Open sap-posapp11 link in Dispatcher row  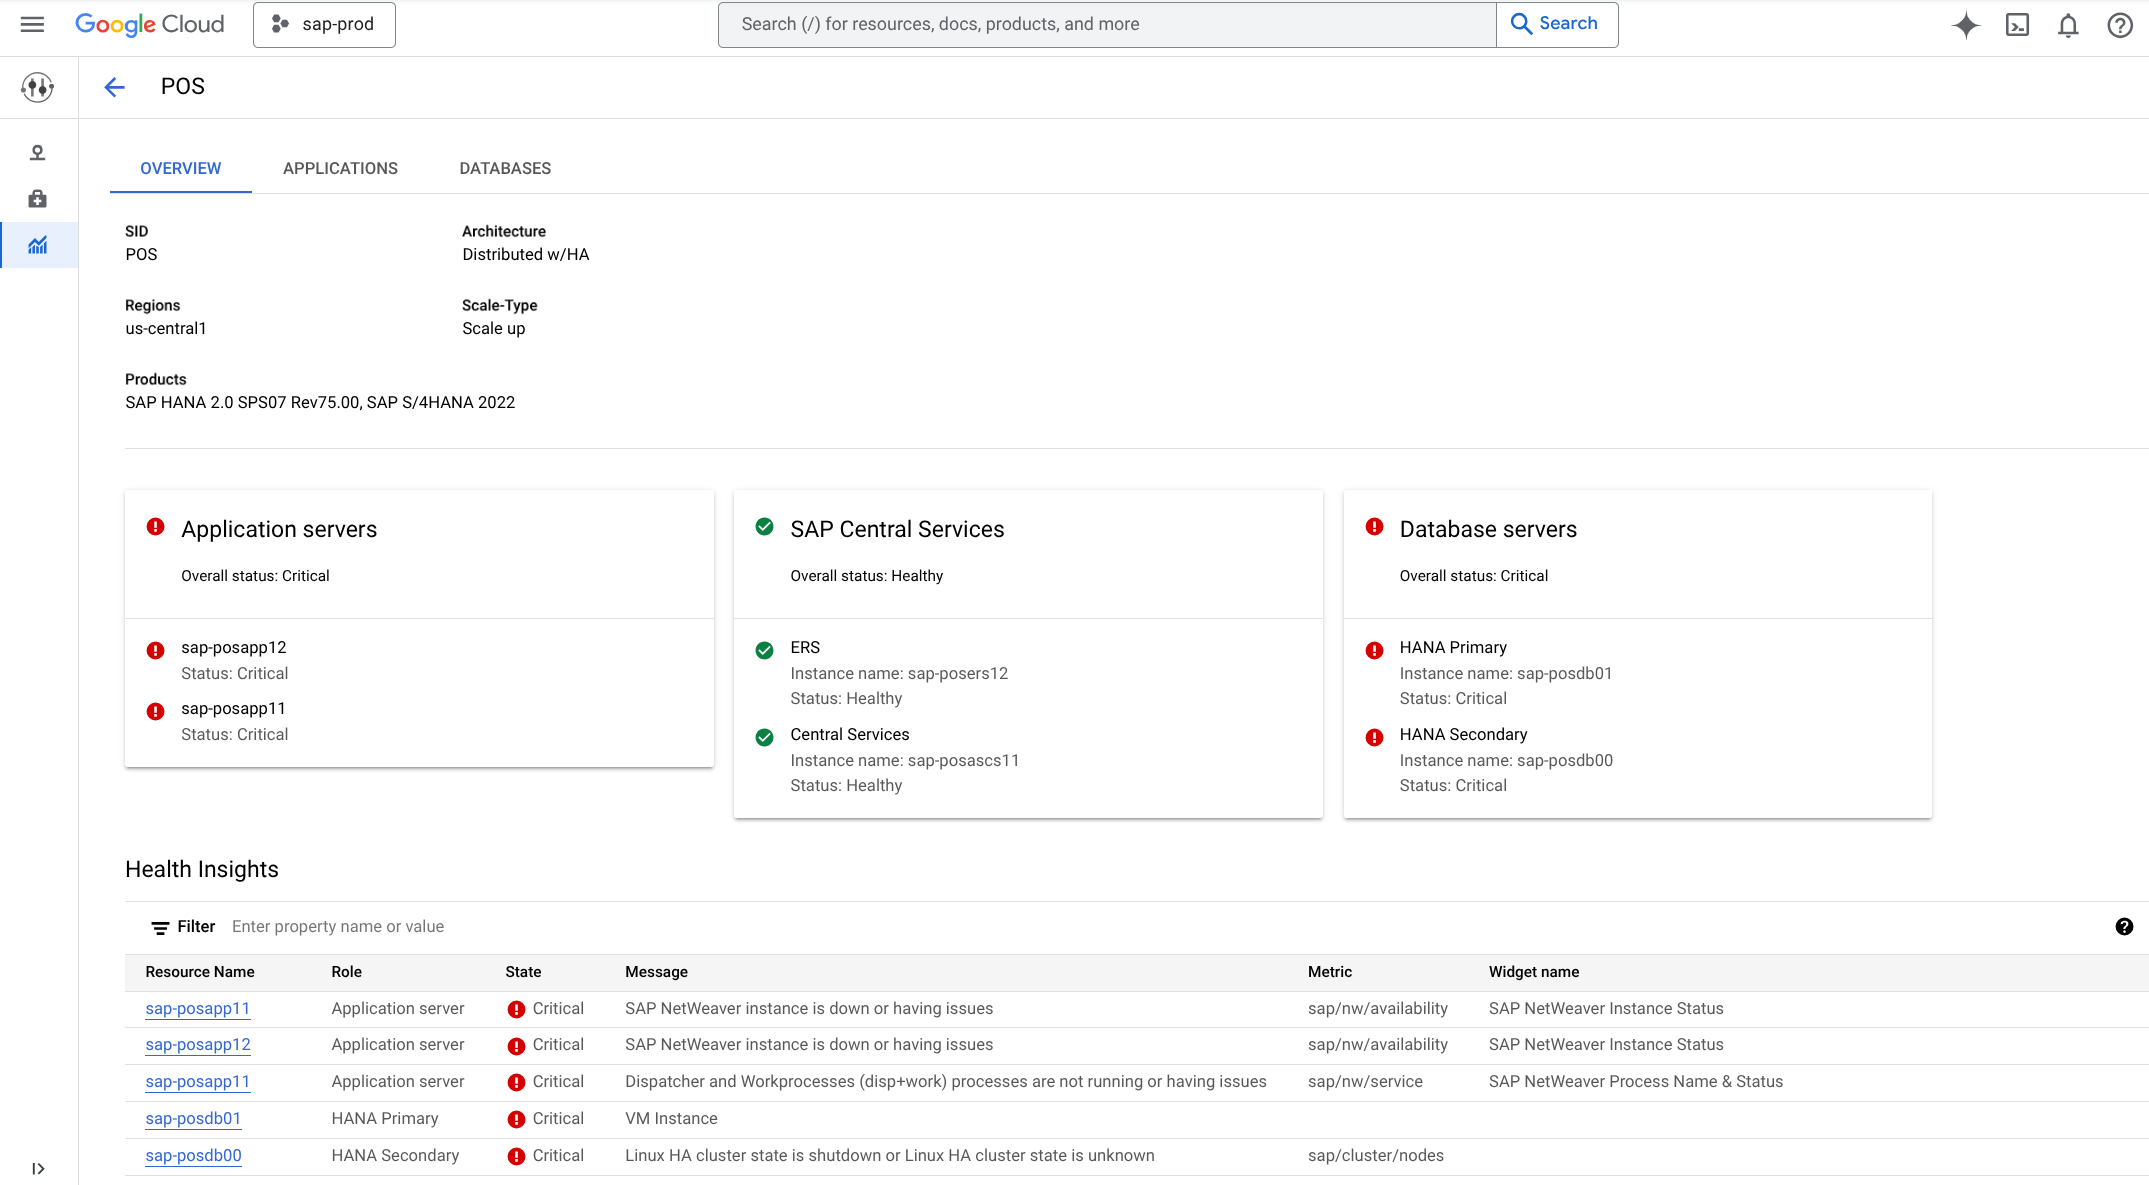[198, 1082]
